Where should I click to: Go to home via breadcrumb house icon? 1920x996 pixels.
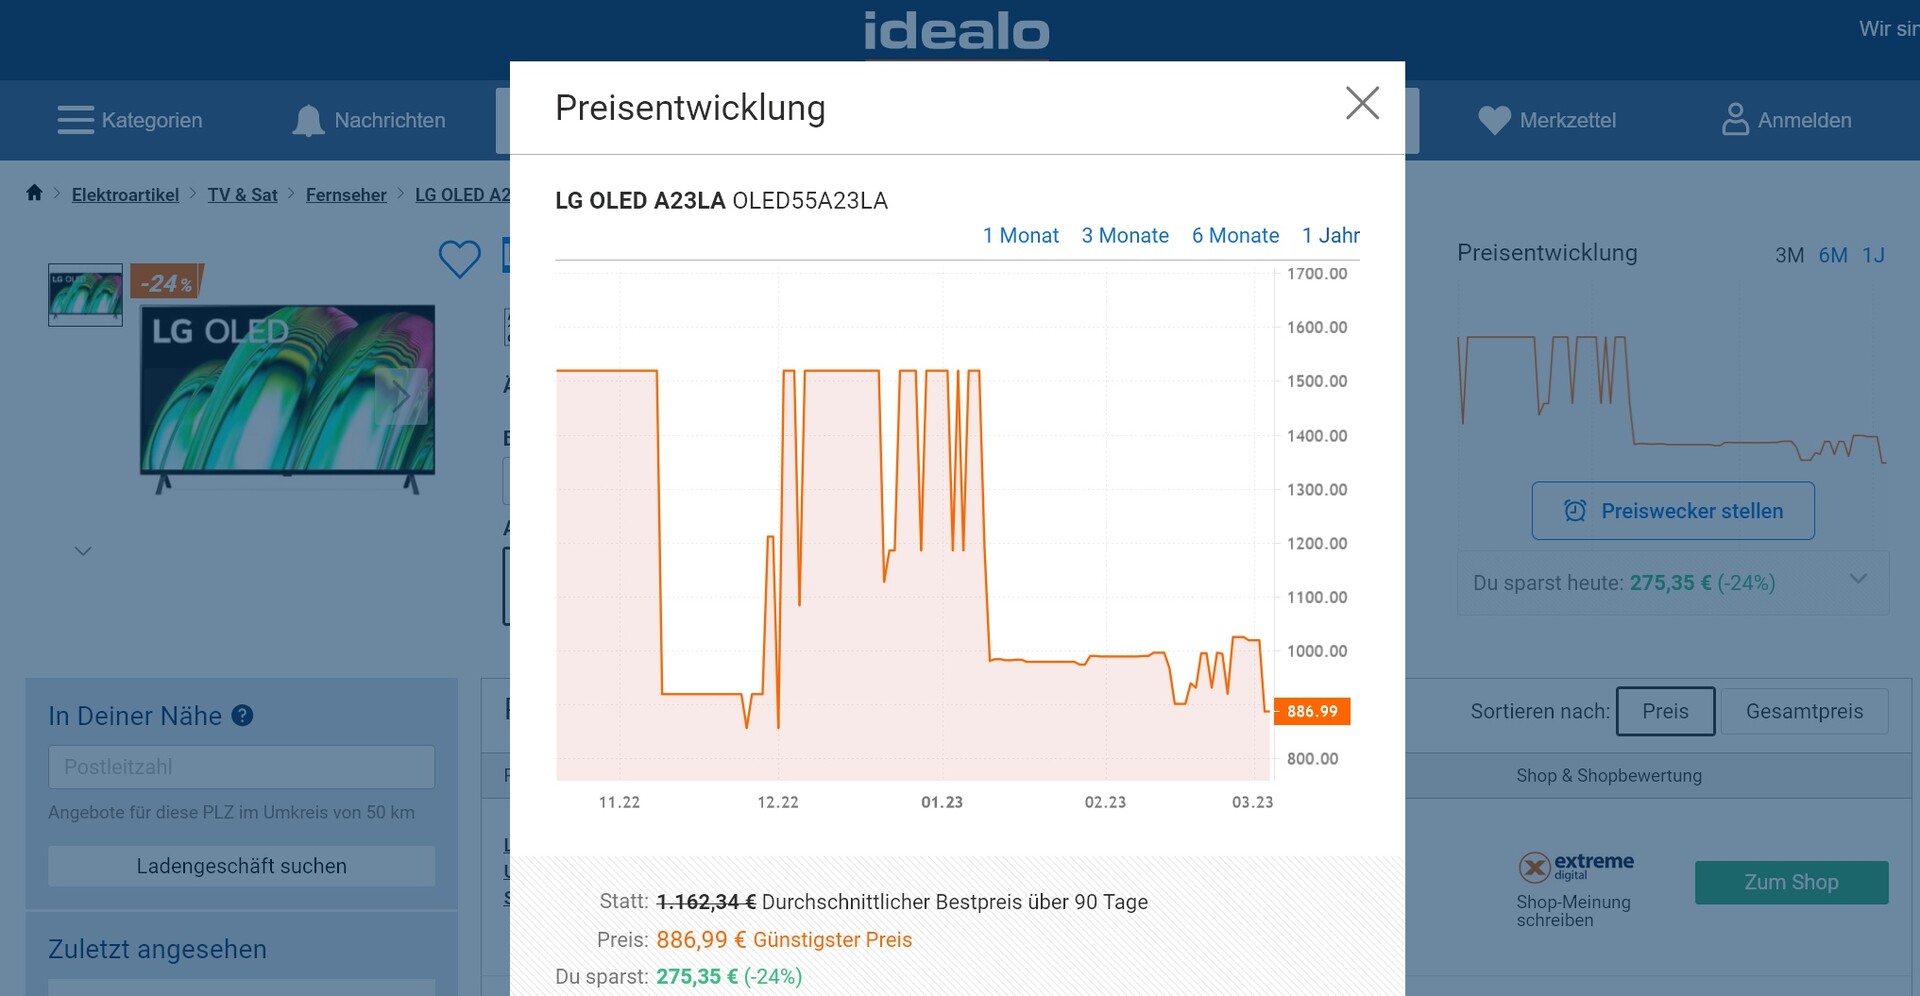[34, 193]
